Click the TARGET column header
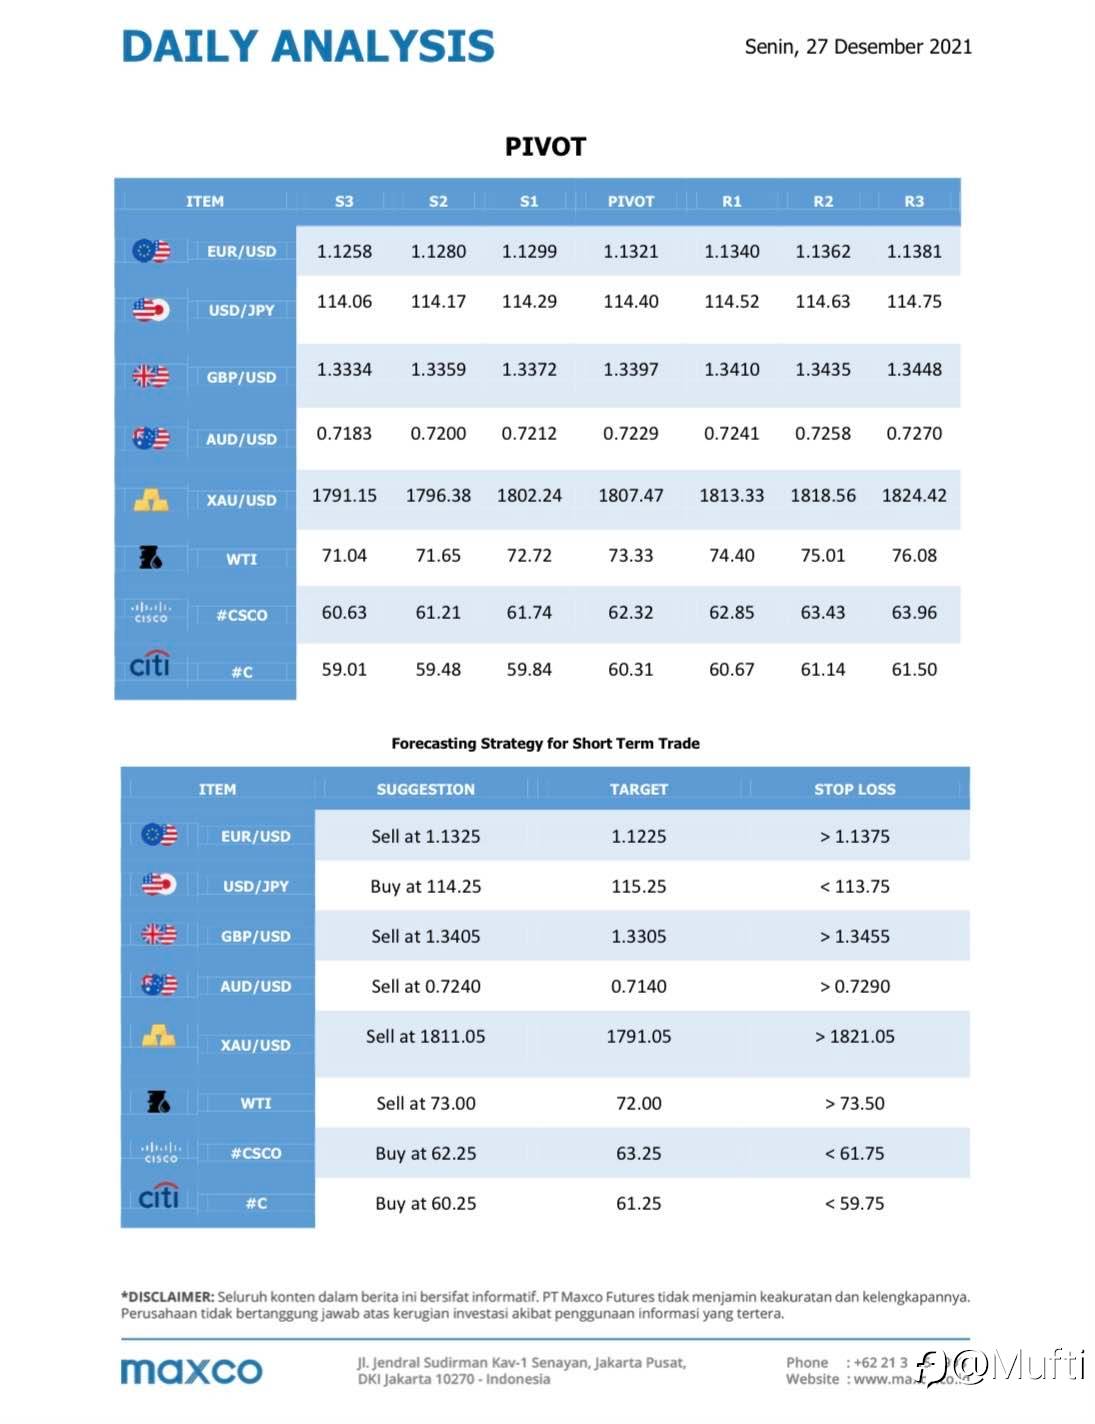Viewport: 1095px width, 1424px height. (x=639, y=789)
